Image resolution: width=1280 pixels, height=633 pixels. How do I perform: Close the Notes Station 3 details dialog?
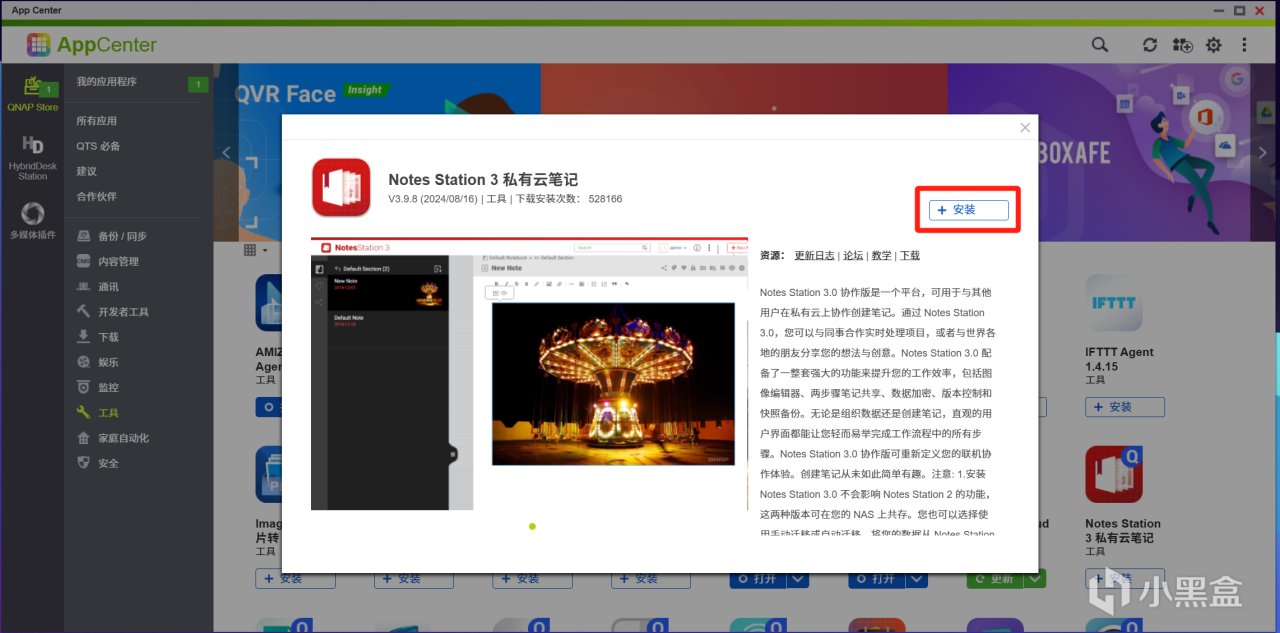pos(1025,128)
